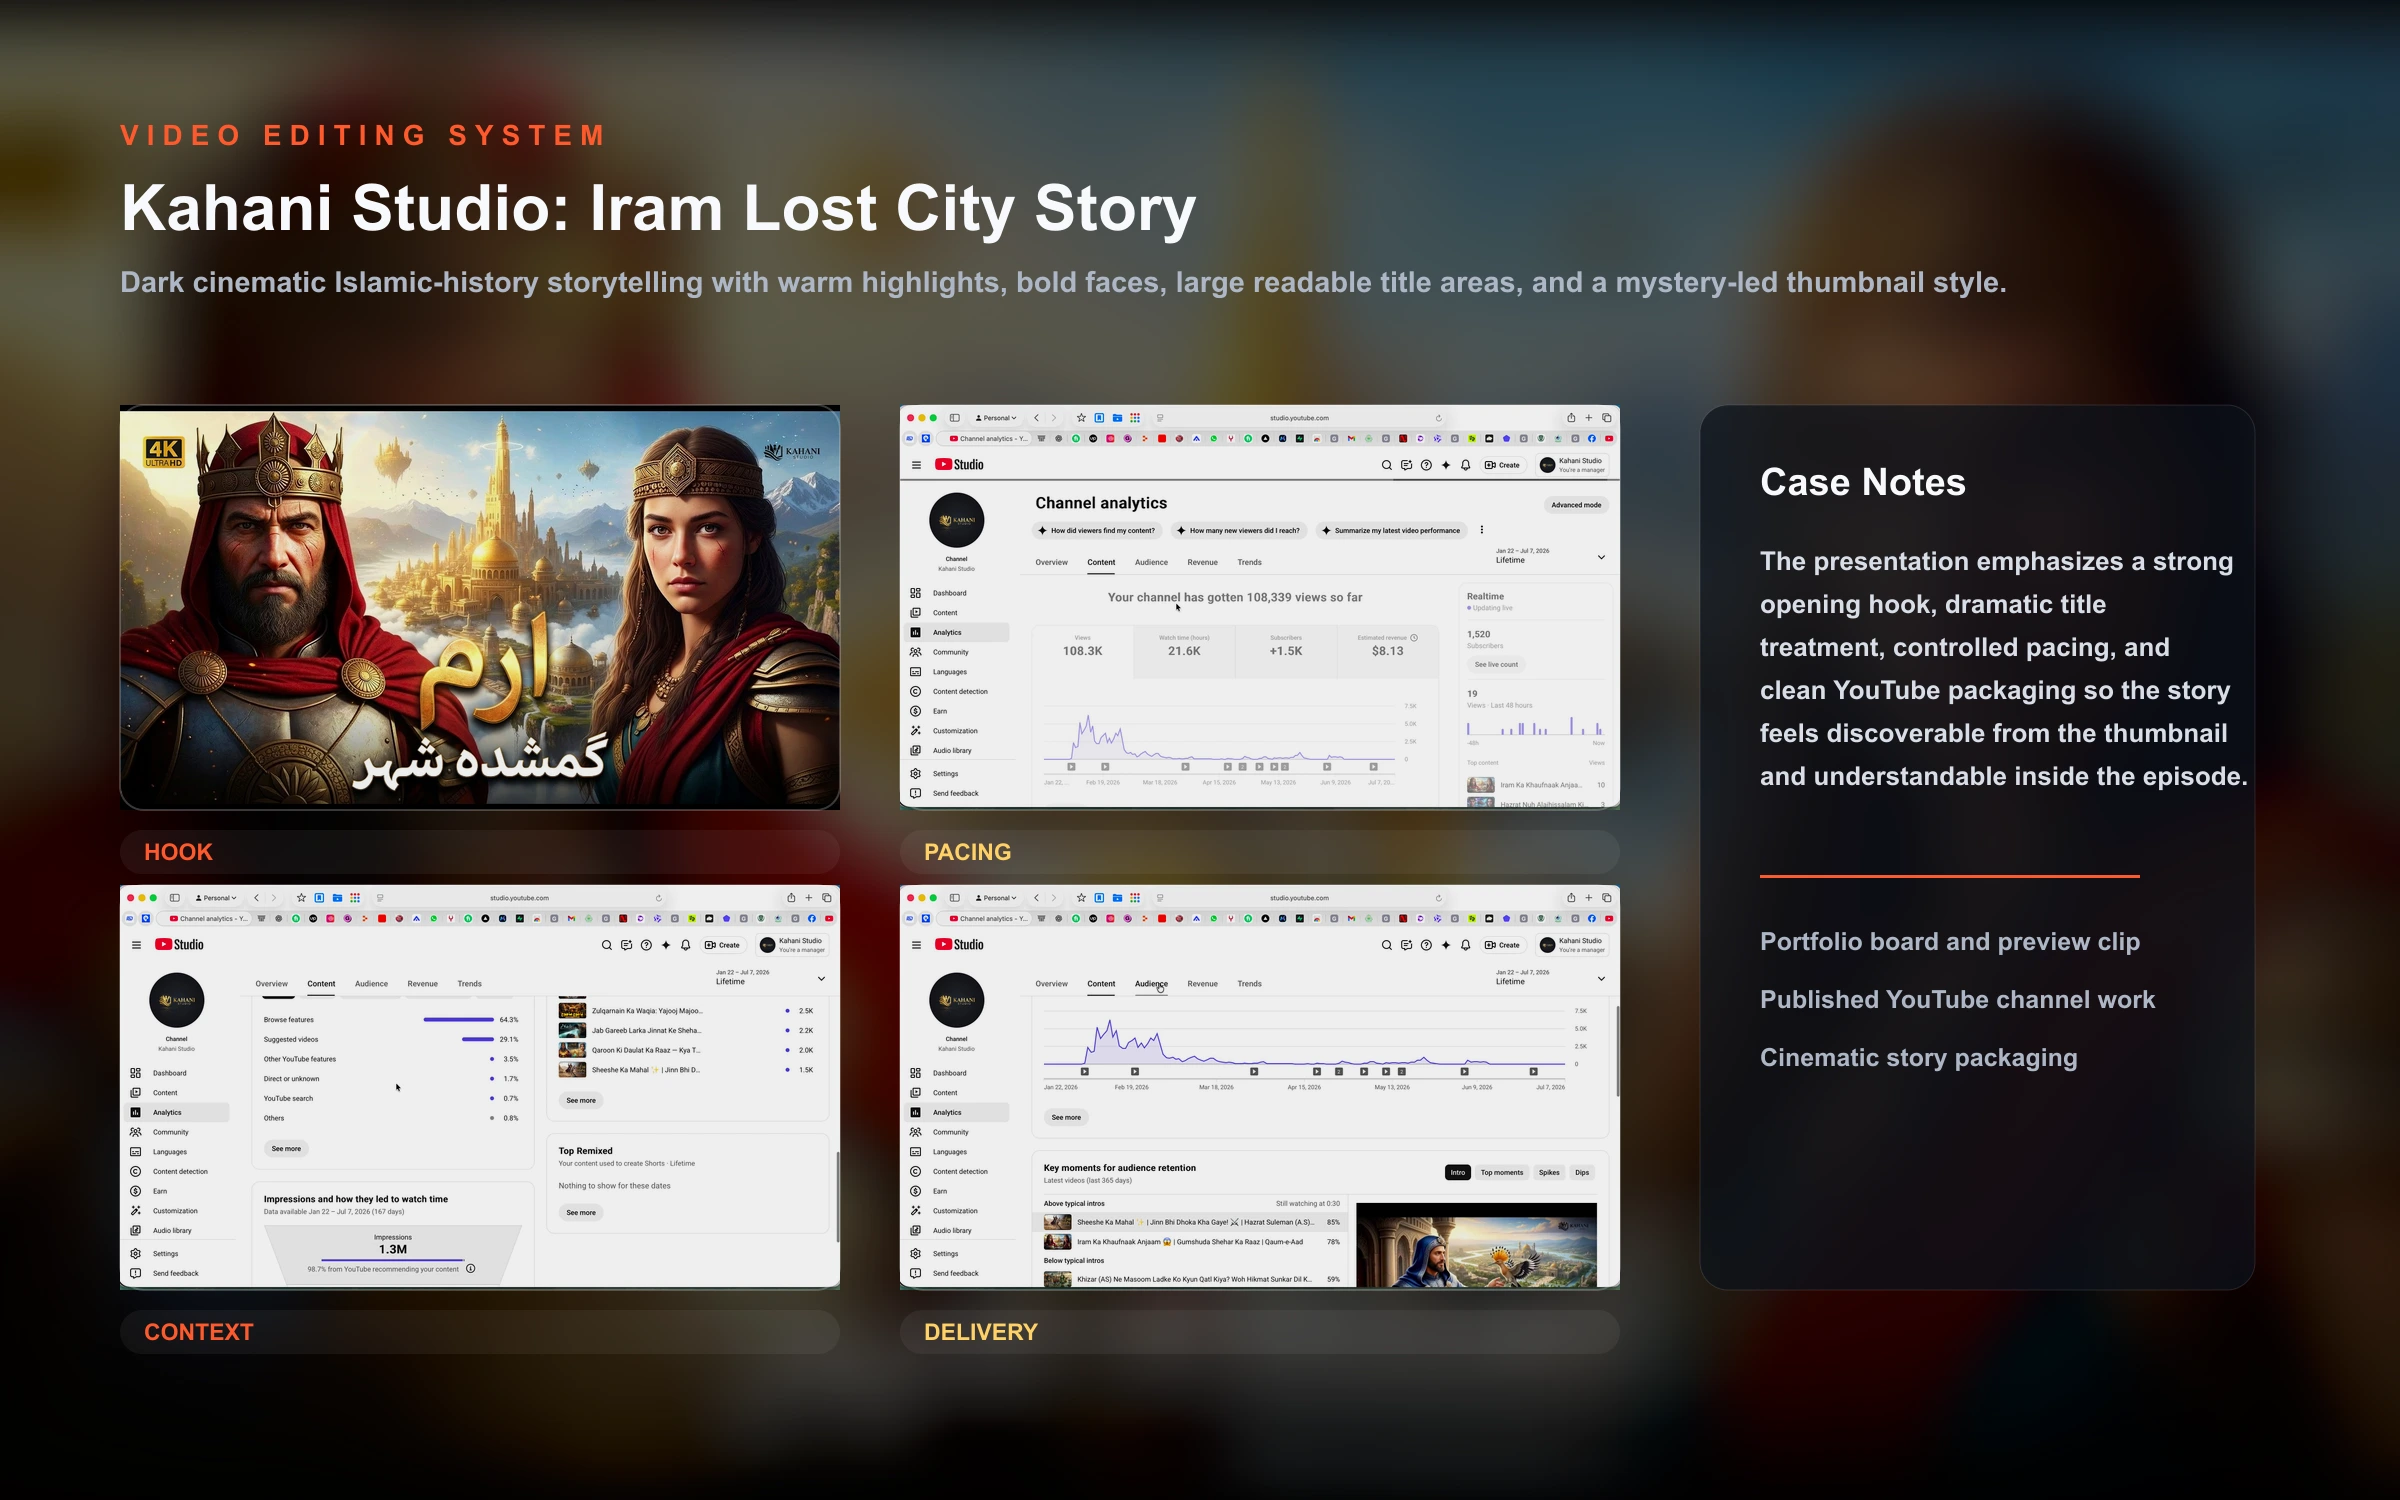
Task: Select the Dips chip in DELIVERY screenshot
Action: (x=1582, y=1172)
